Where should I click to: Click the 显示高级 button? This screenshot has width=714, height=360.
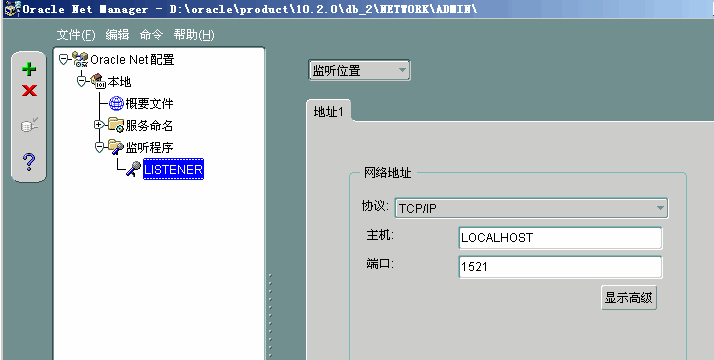[x=628, y=298]
